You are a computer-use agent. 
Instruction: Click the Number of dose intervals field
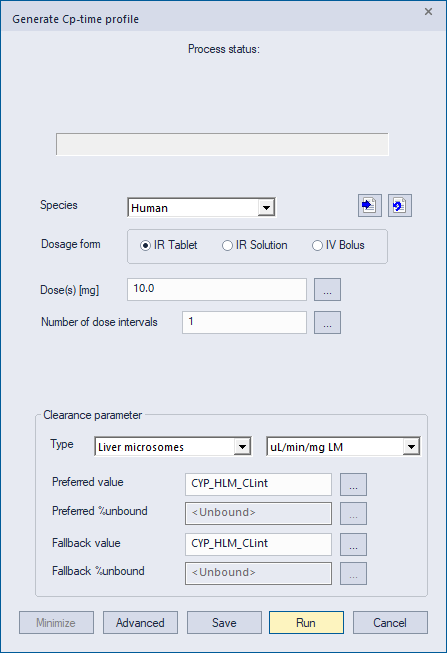245,322
